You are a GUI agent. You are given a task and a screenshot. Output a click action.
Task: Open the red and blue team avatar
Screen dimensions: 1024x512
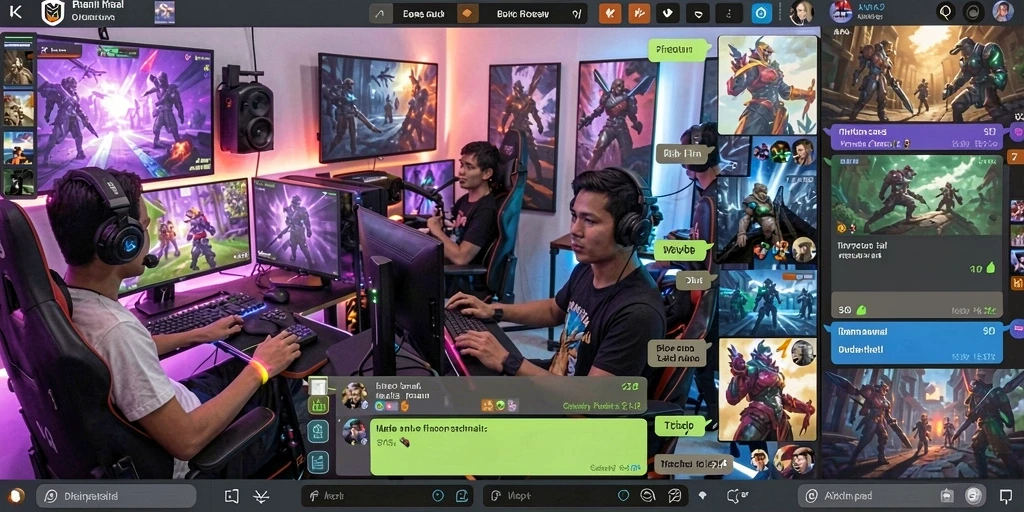coord(841,11)
